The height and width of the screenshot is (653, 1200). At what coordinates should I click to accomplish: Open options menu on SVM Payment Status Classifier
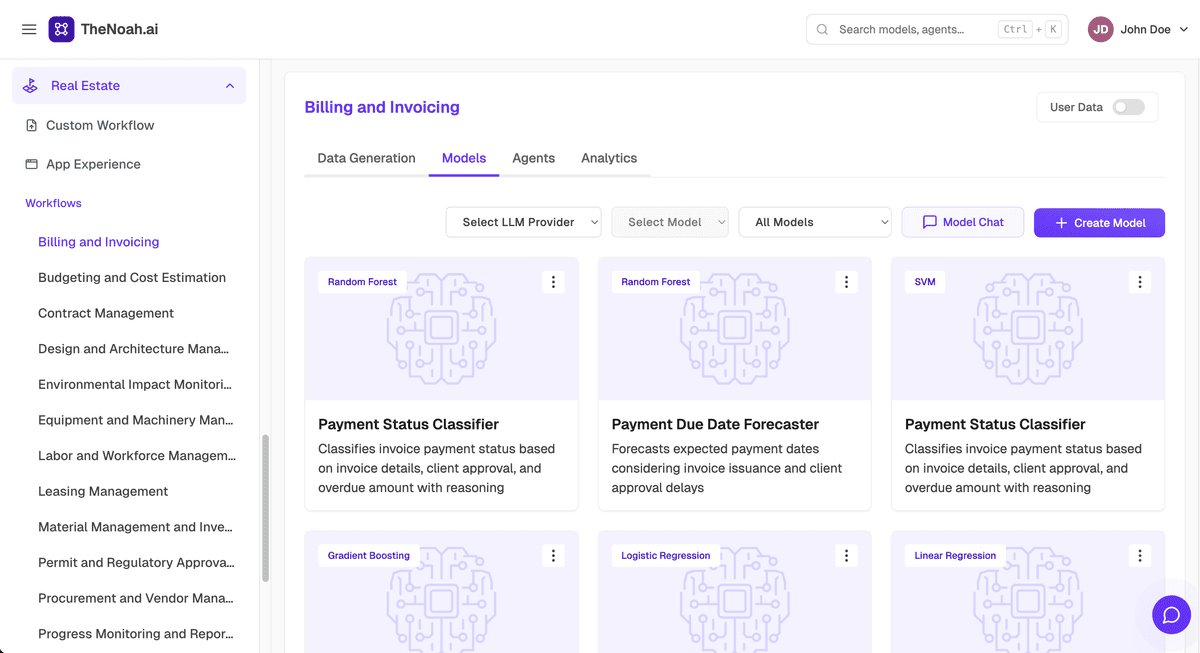1140,282
